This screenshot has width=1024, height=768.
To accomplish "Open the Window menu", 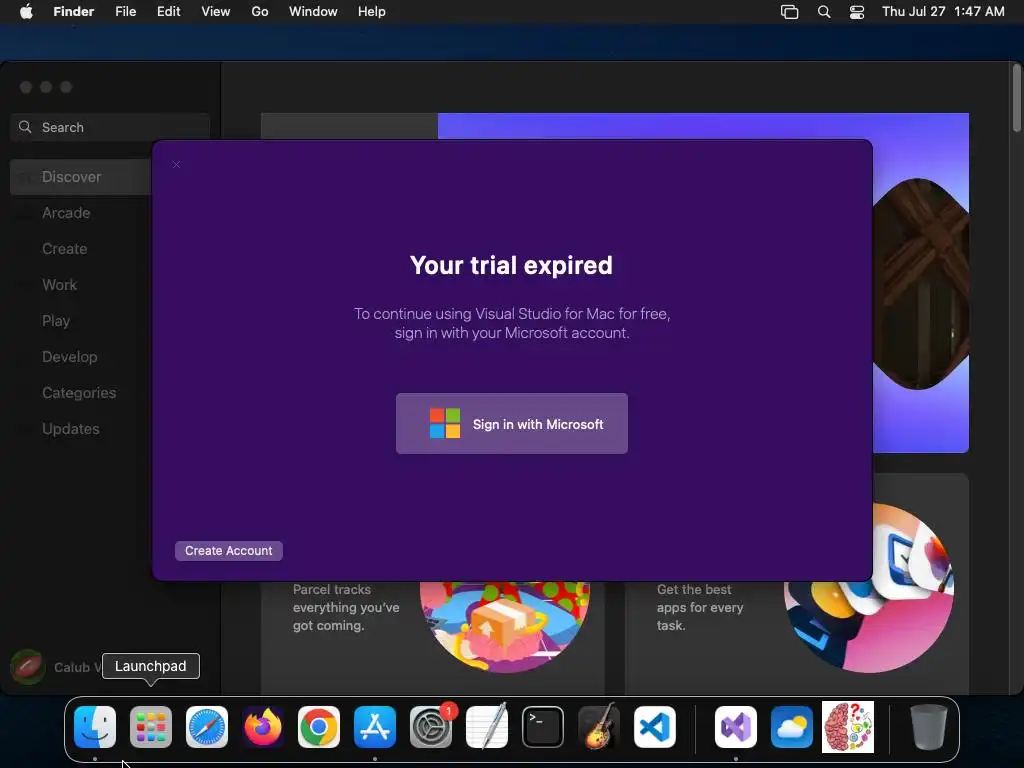I will tap(313, 12).
